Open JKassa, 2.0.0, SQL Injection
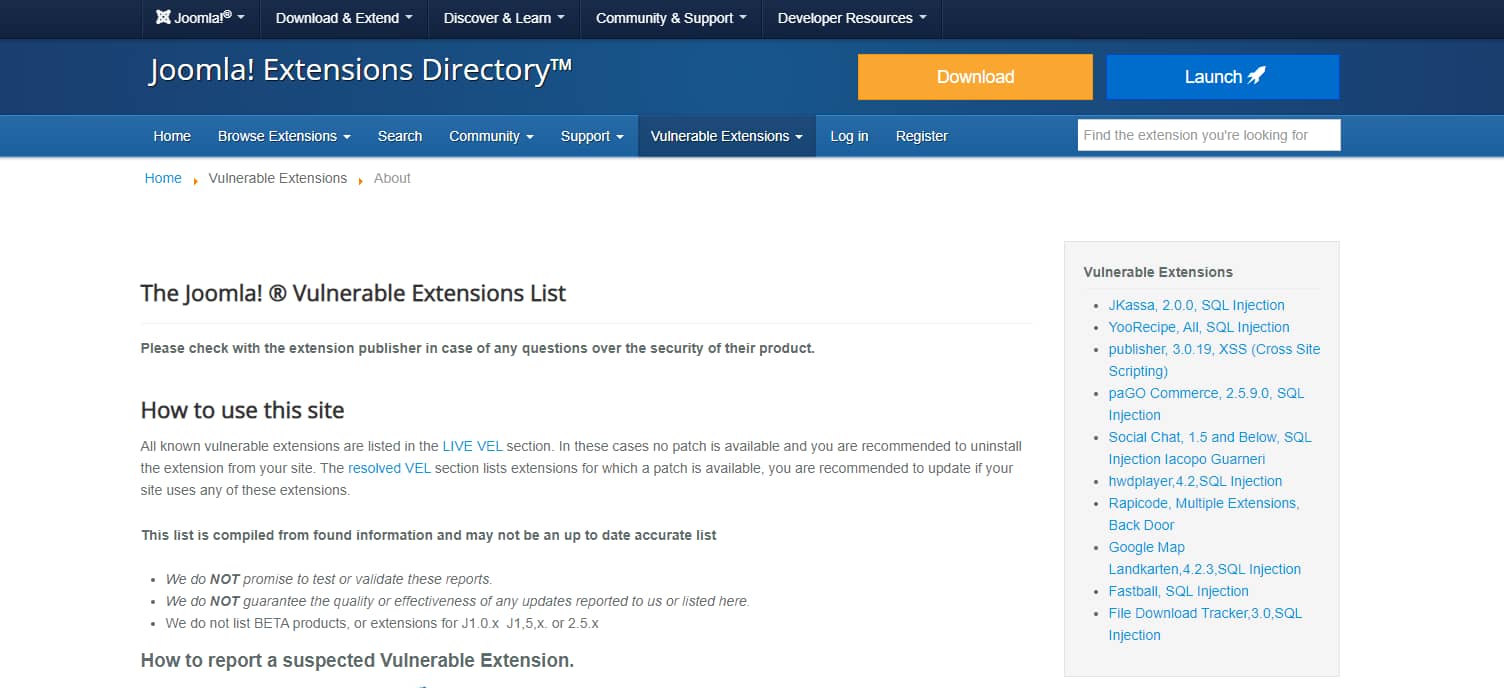 pyautogui.click(x=1196, y=305)
